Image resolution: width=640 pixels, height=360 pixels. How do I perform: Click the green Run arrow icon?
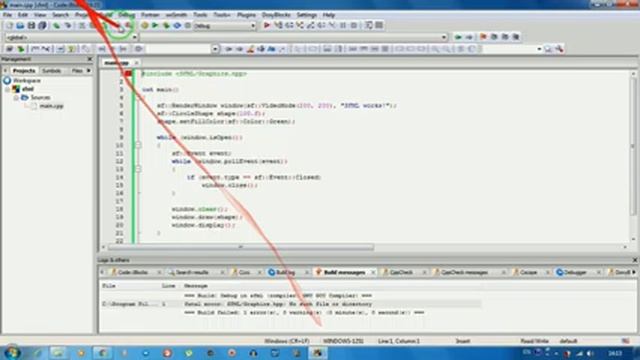[x=155, y=25]
